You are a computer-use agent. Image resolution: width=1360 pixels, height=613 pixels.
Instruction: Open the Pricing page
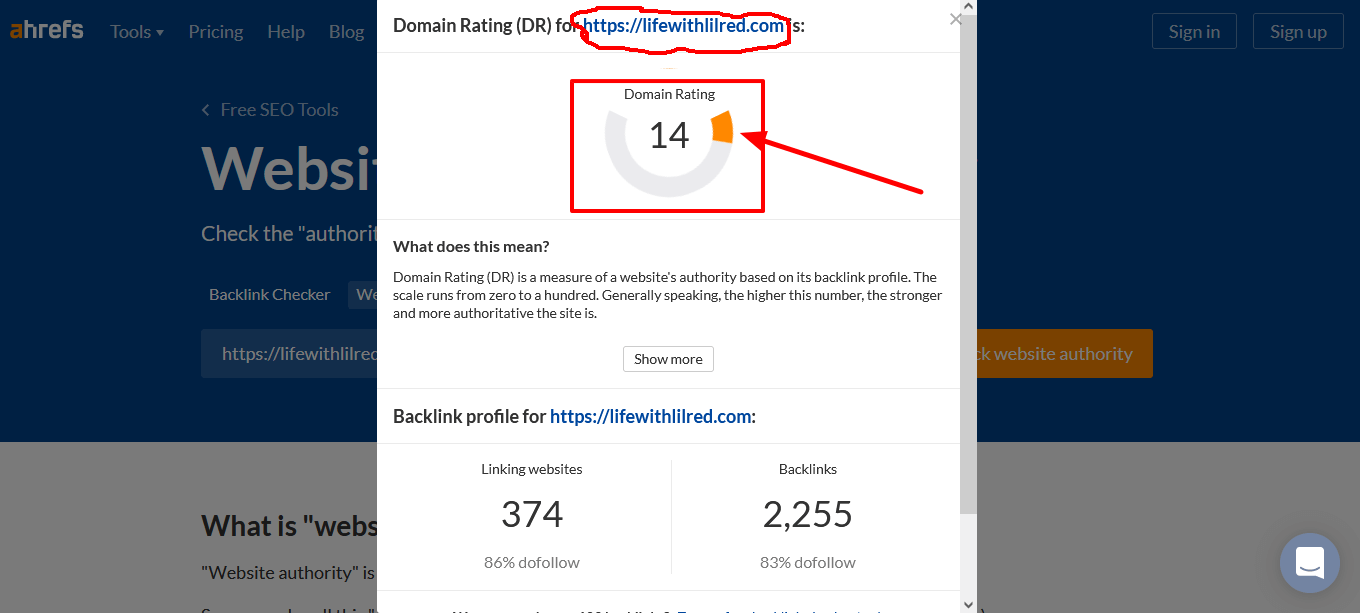click(x=216, y=32)
